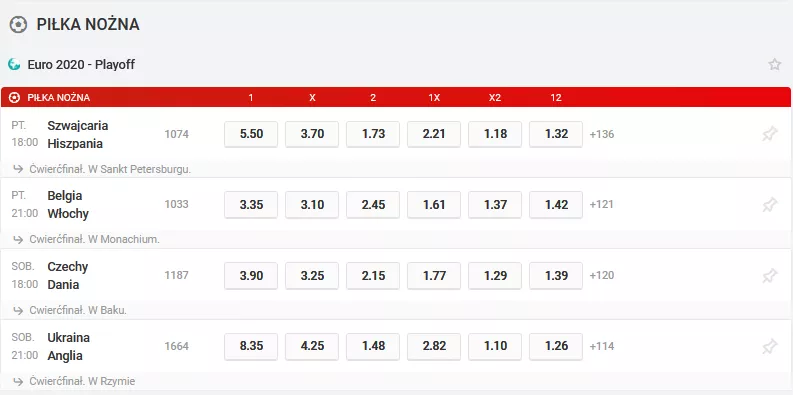Click the globe icon next to Euro 2020

(14, 64)
